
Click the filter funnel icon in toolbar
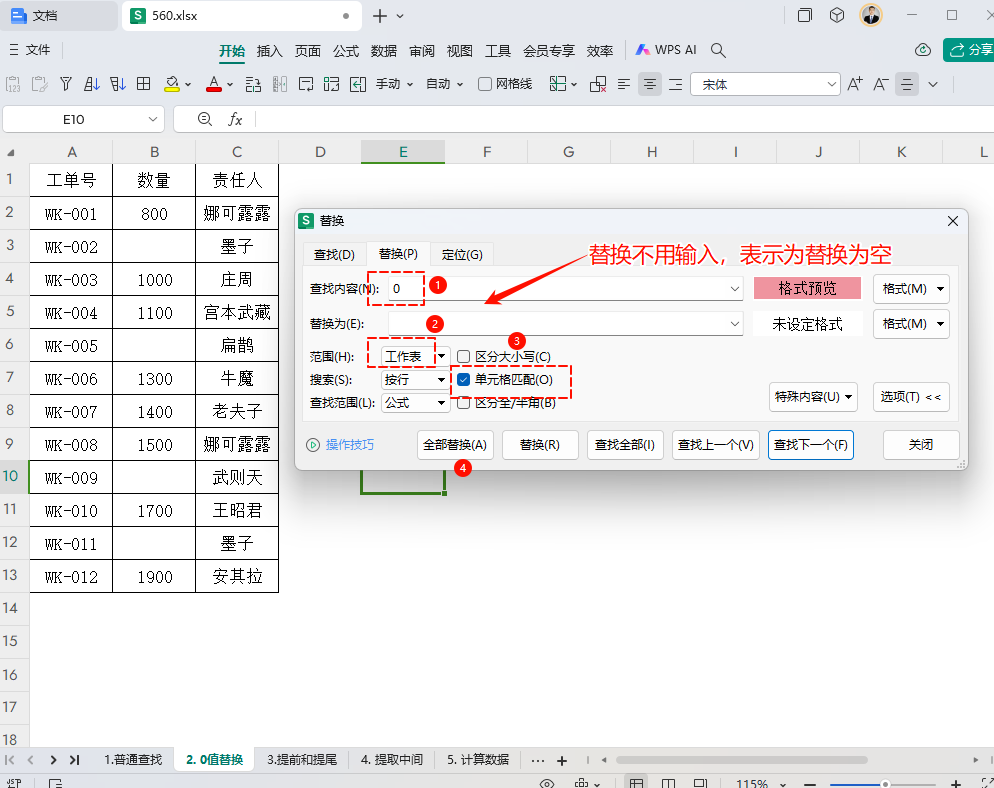(x=66, y=84)
